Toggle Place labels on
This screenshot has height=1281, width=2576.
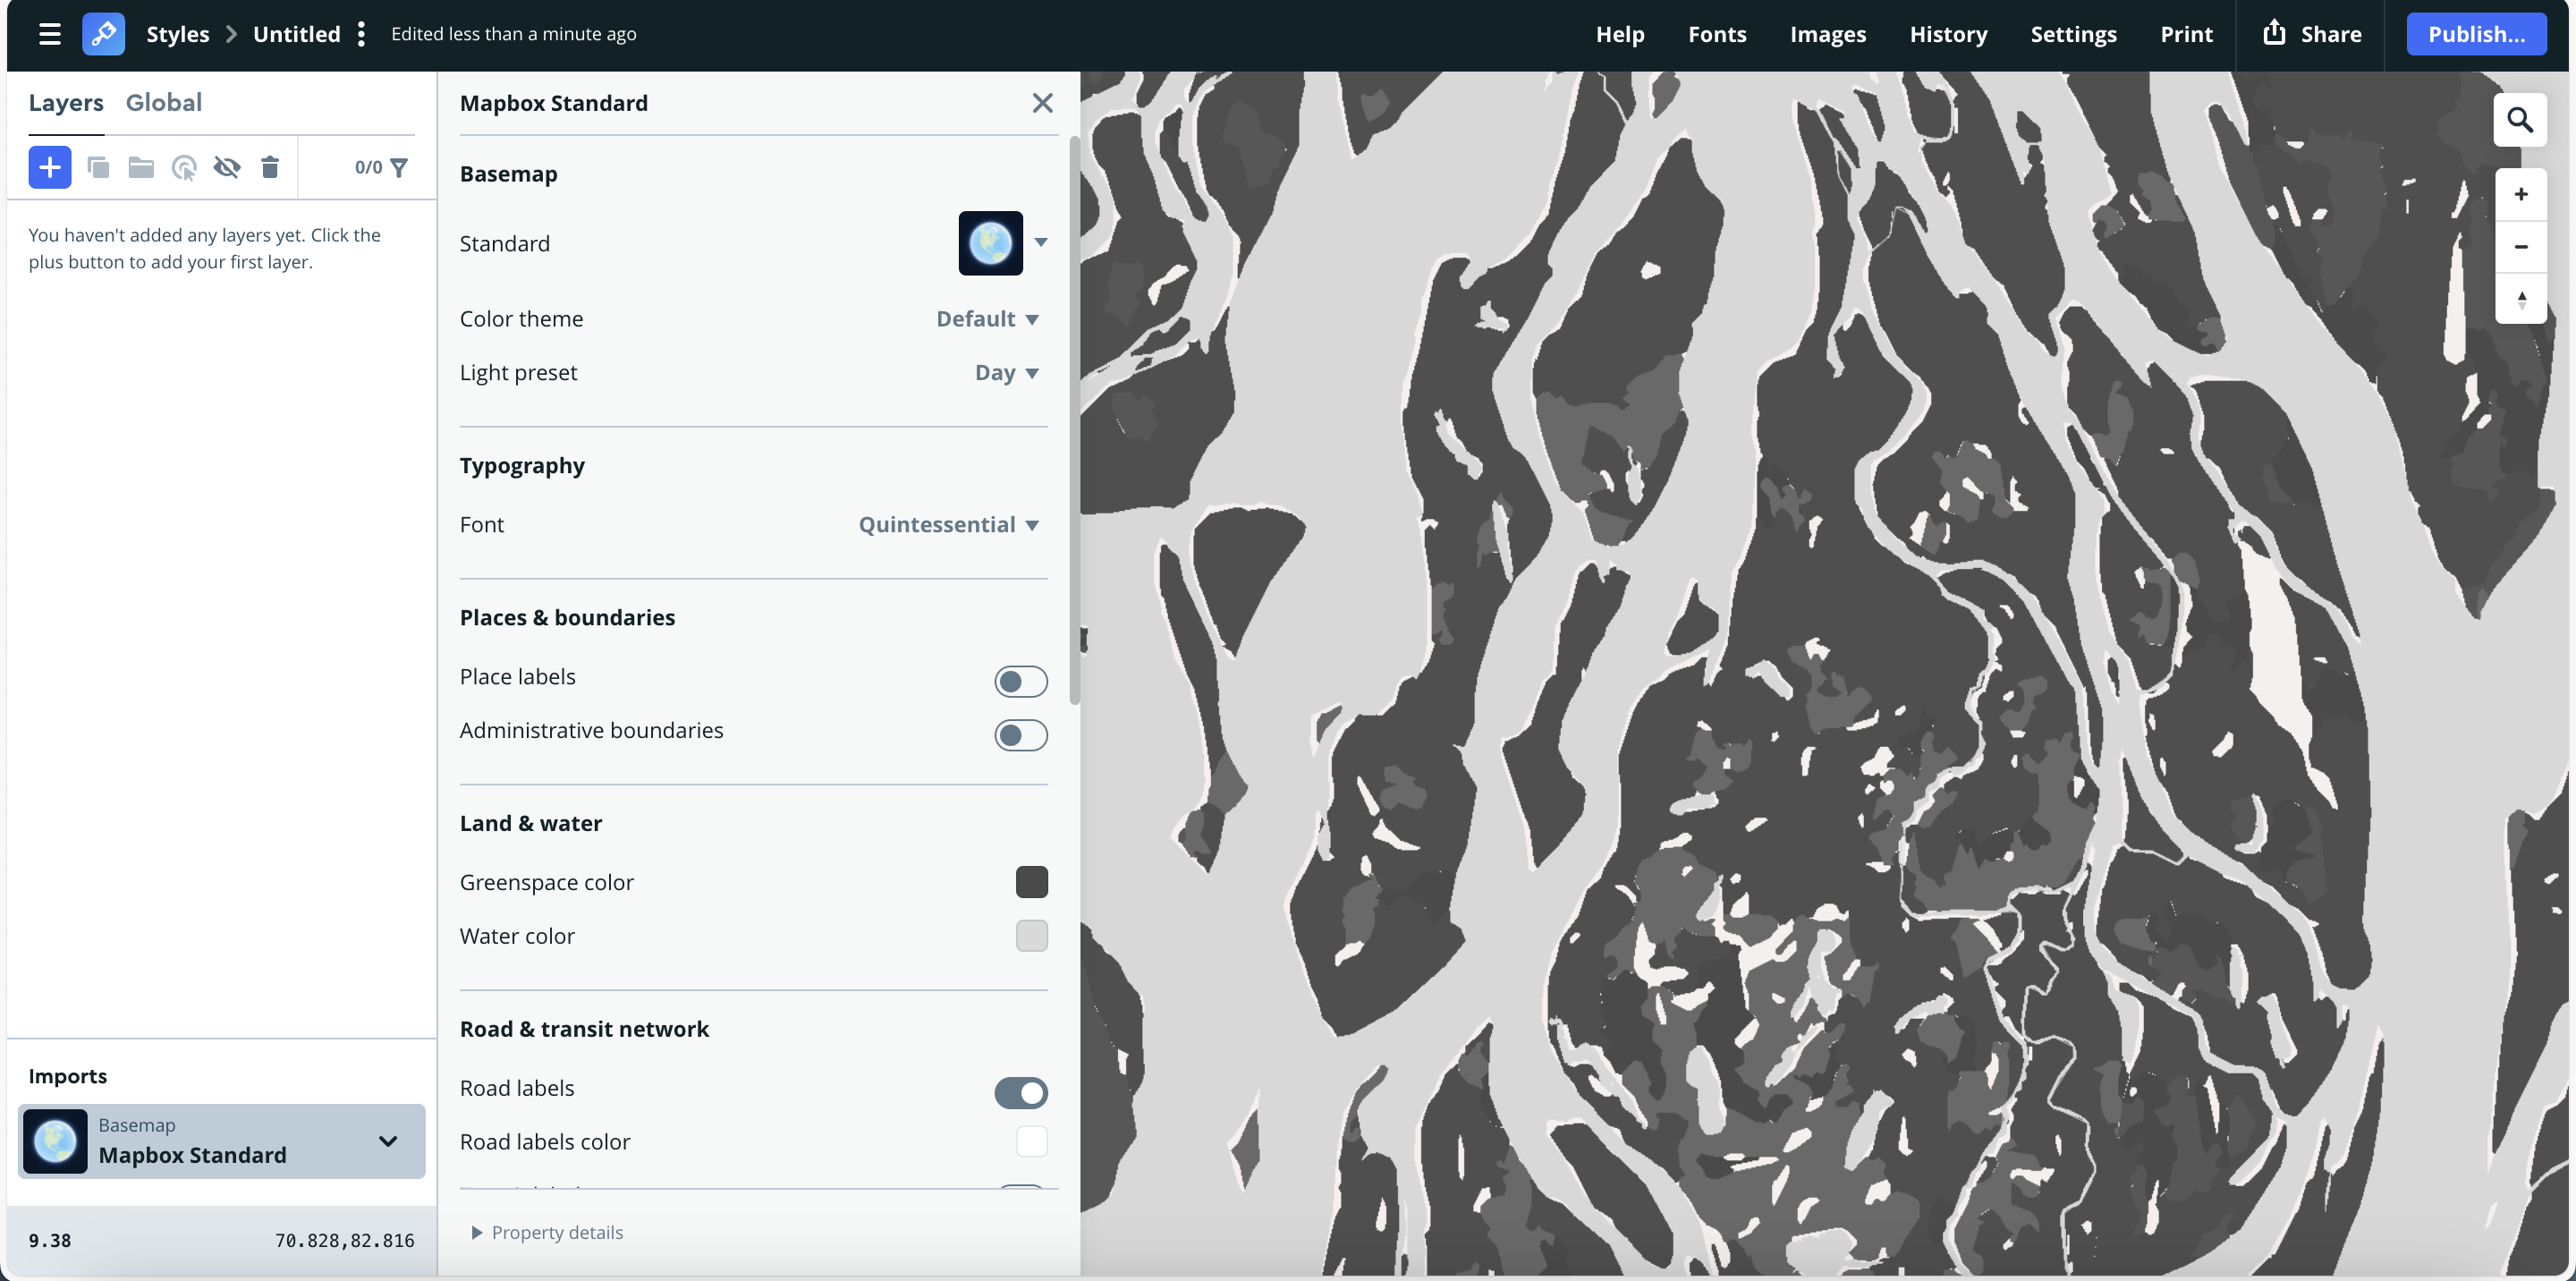(x=1020, y=681)
